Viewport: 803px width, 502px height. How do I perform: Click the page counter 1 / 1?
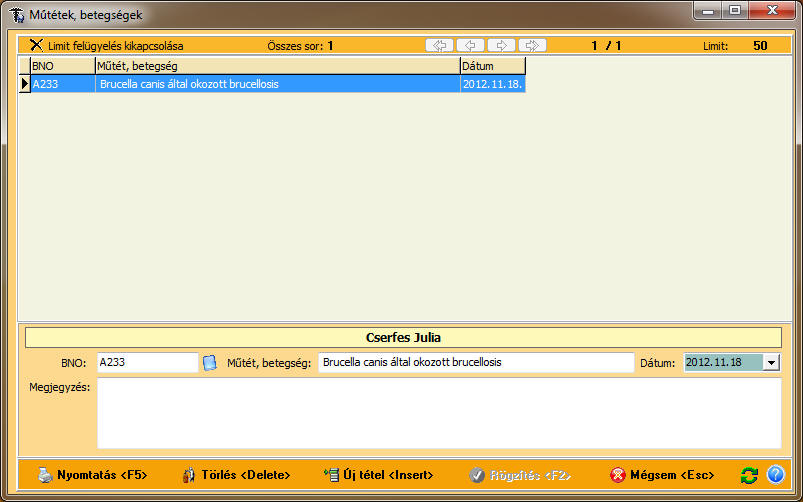pos(606,46)
